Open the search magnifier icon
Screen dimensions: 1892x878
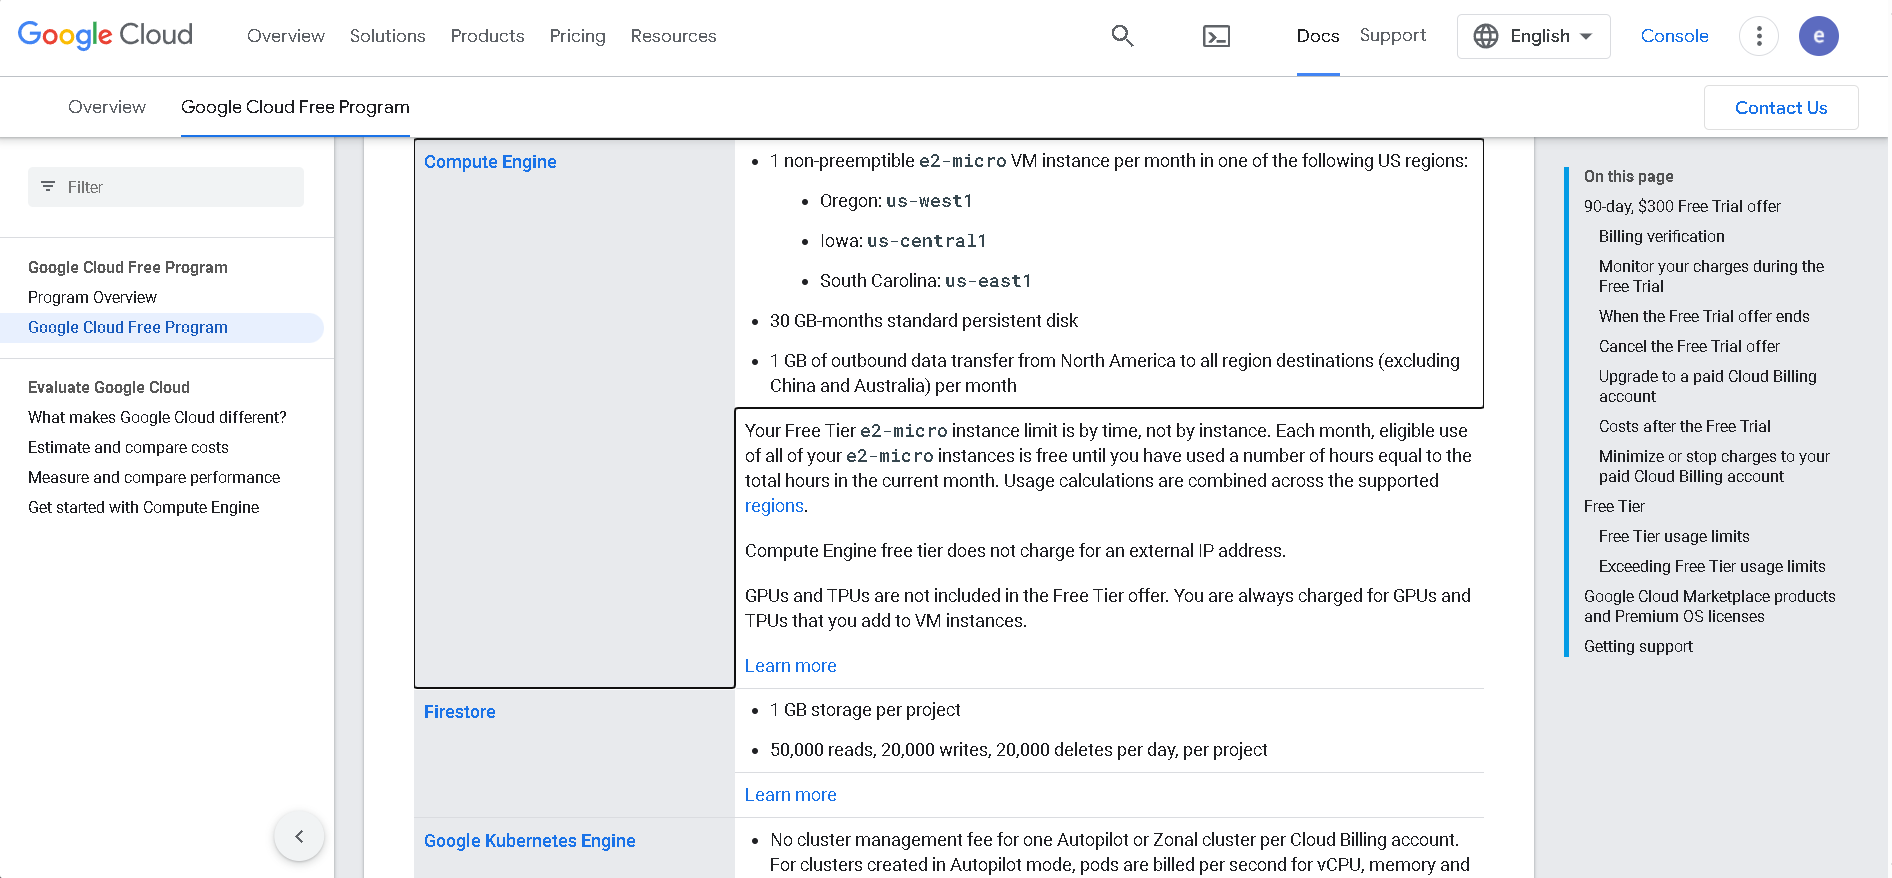point(1123,36)
